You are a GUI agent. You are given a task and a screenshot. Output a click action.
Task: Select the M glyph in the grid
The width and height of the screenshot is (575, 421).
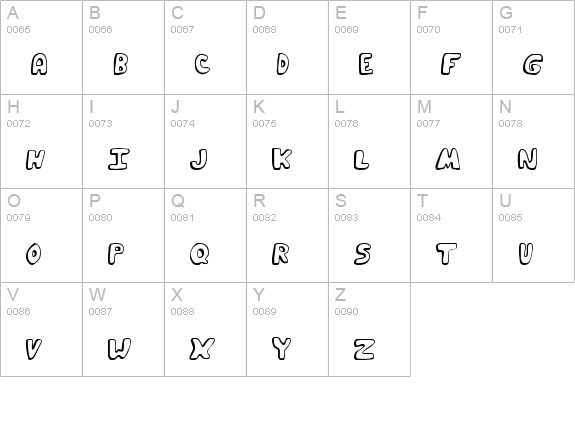click(x=448, y=159)
